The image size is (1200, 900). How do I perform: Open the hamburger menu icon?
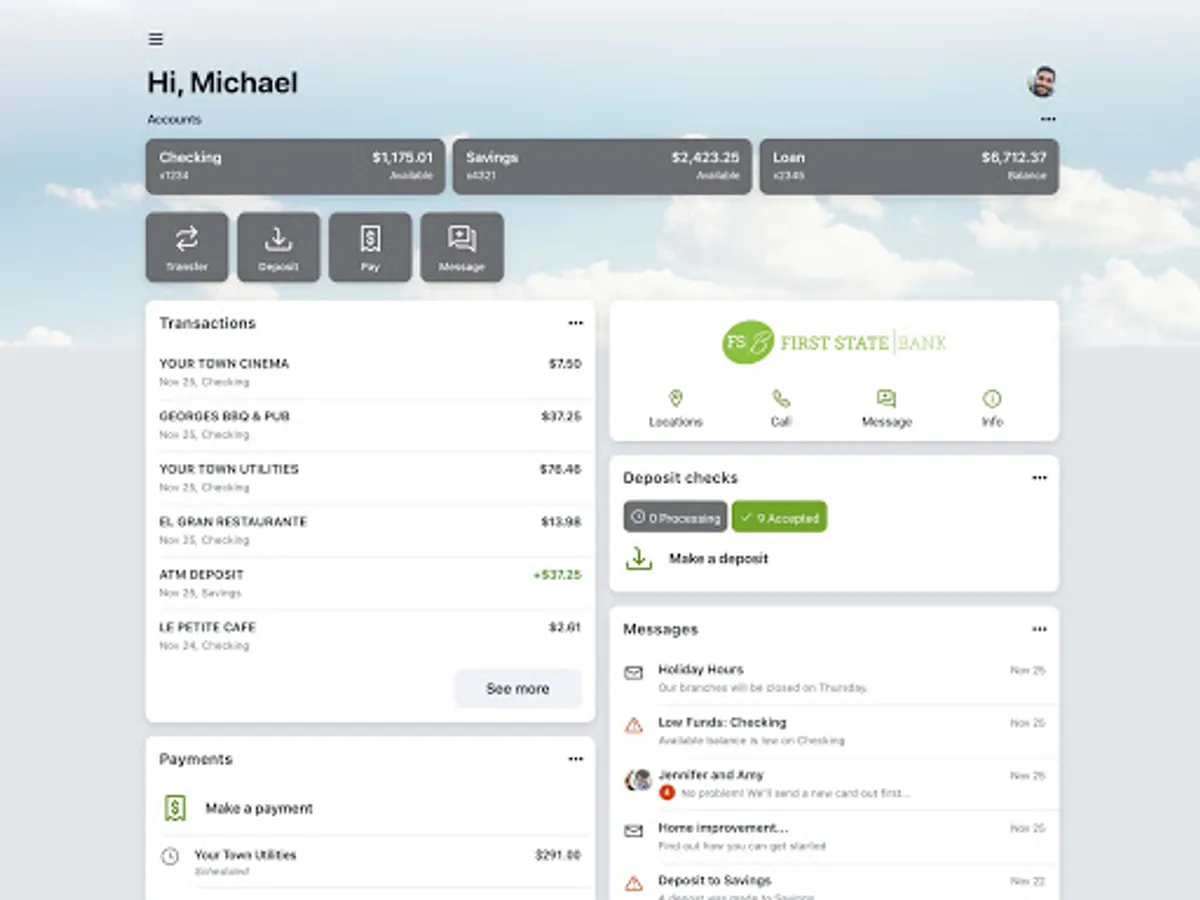(156, 39)
